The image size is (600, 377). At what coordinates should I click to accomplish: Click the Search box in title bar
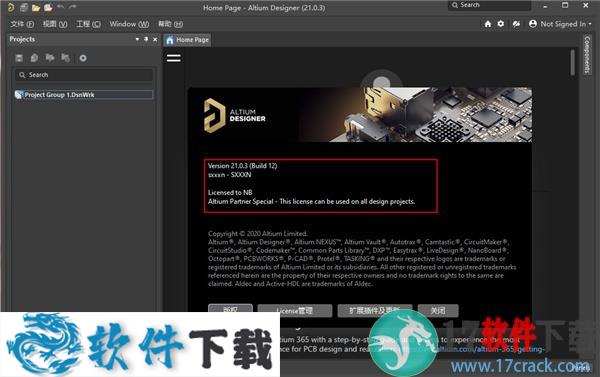[489, 5]
